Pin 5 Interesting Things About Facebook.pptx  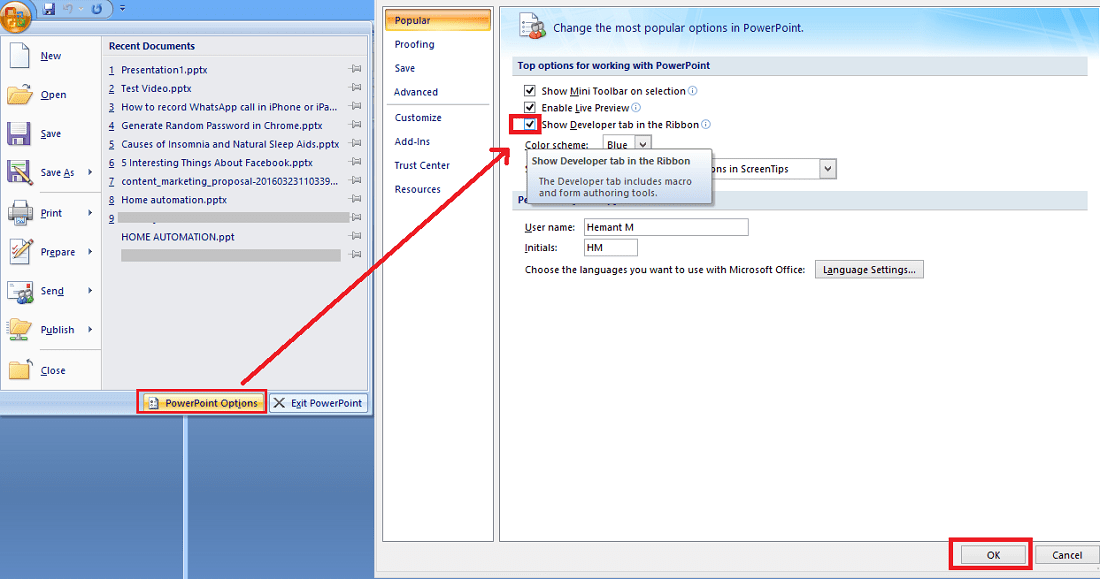click(356, 161)
